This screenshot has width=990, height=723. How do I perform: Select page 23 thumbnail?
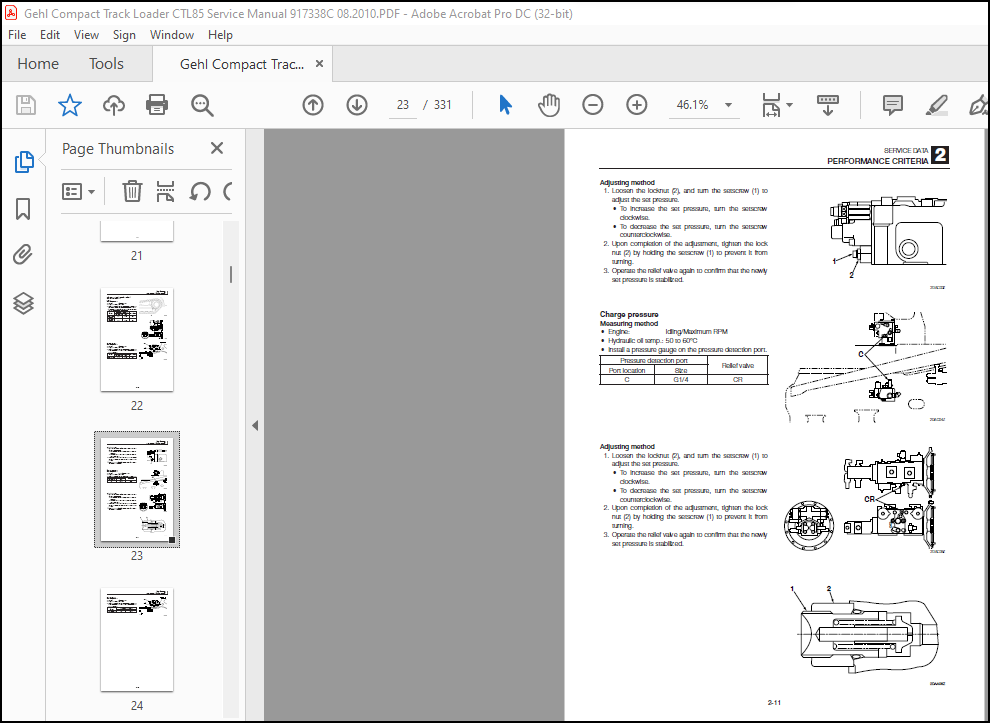(137, 489)
